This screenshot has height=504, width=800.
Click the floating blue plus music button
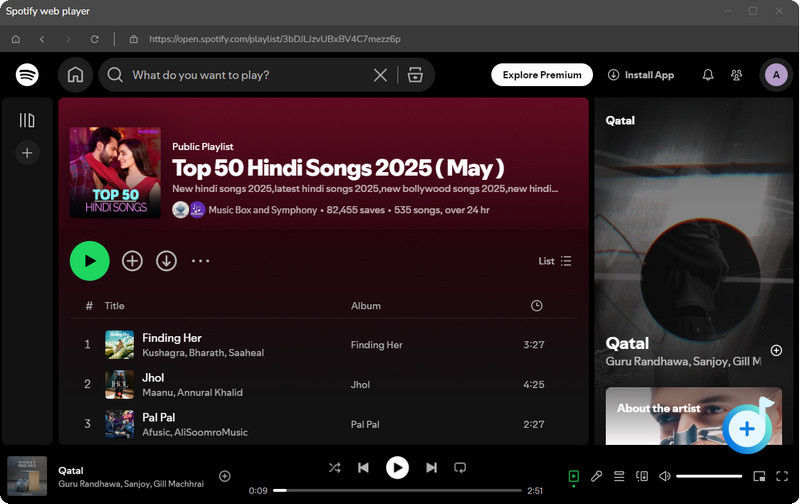[747, 429]
